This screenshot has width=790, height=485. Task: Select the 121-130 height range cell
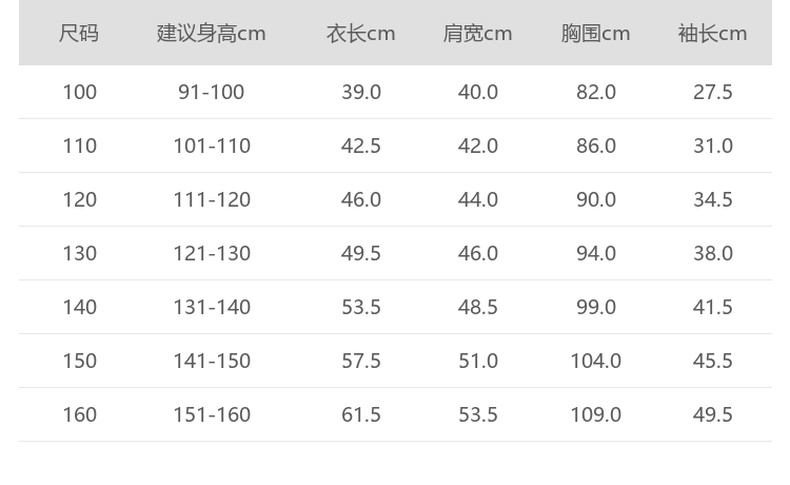(211, 253)
